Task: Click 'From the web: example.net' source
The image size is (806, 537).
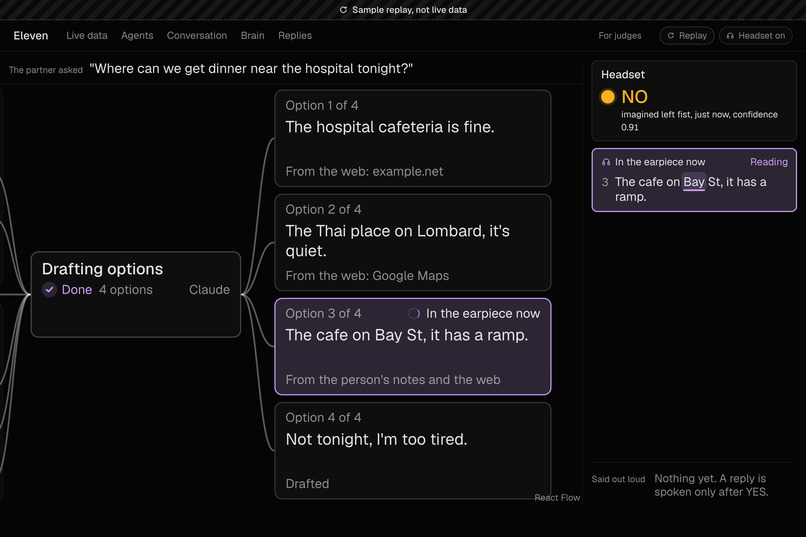Action: [364, 171]
